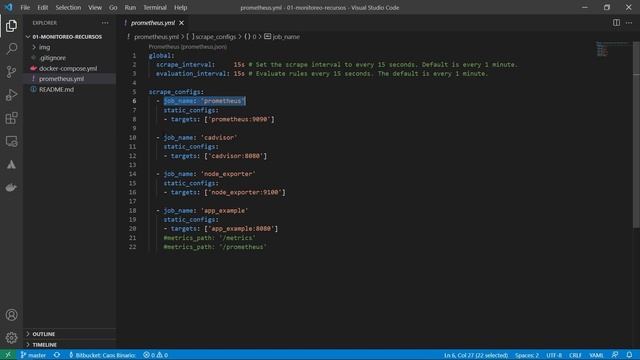Click the '/prometheus' commented metrics_path line
The width and height of the screenshot is (640, 360).
[x=215, y=247]
